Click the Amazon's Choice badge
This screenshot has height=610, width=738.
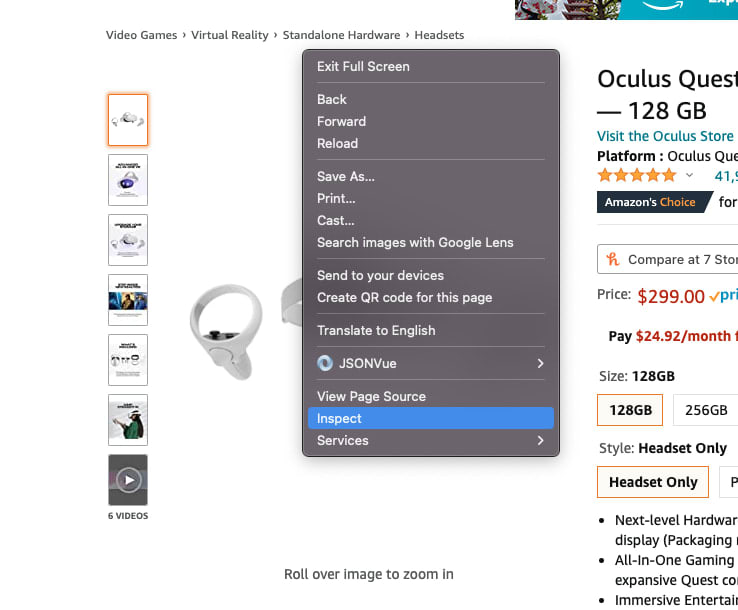pyautogui.click(x=650, y=202)
